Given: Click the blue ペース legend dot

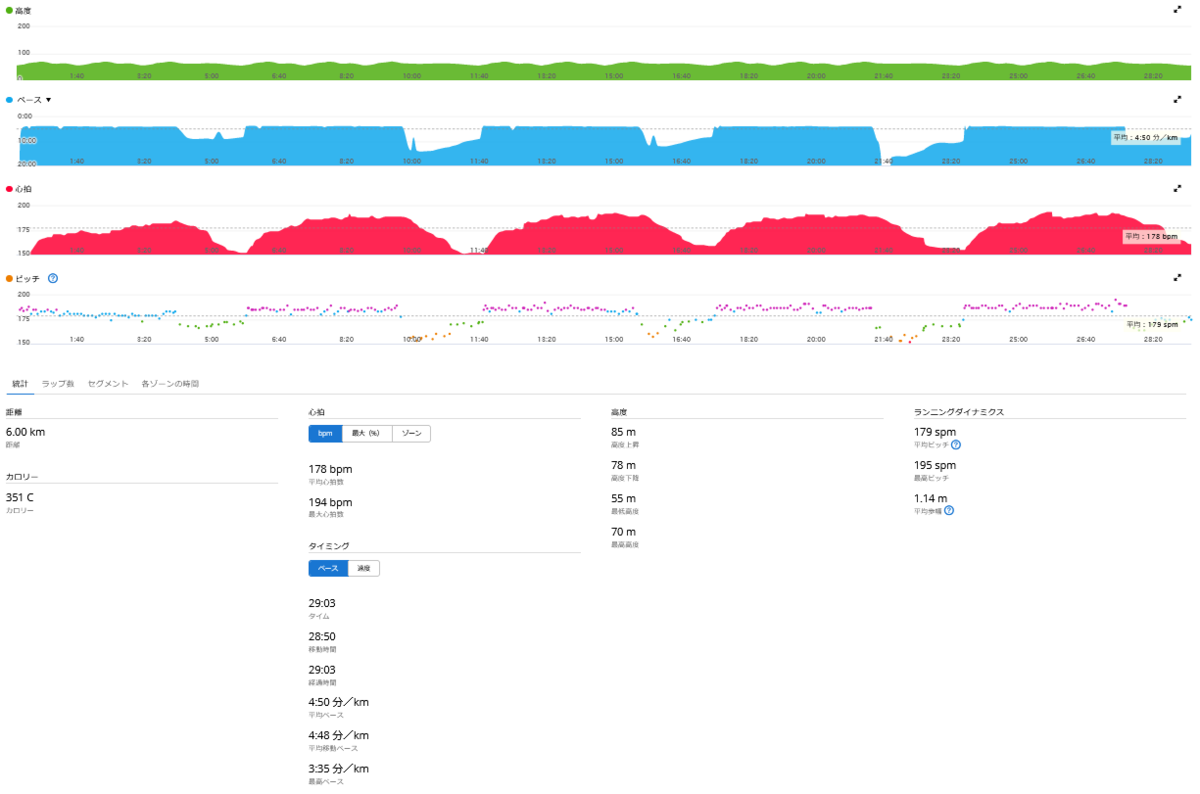Looking at the screenshot, I should [9, 100].
